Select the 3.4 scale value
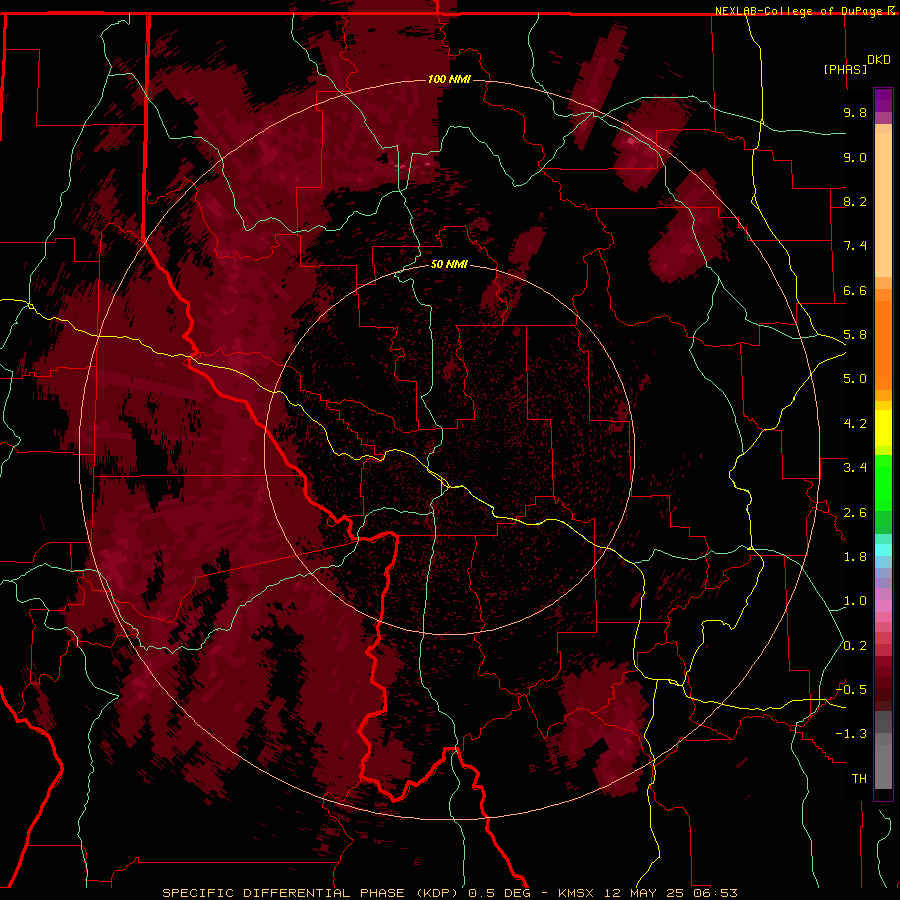Viewport: 900px width, 900px height. click(855, 468)
